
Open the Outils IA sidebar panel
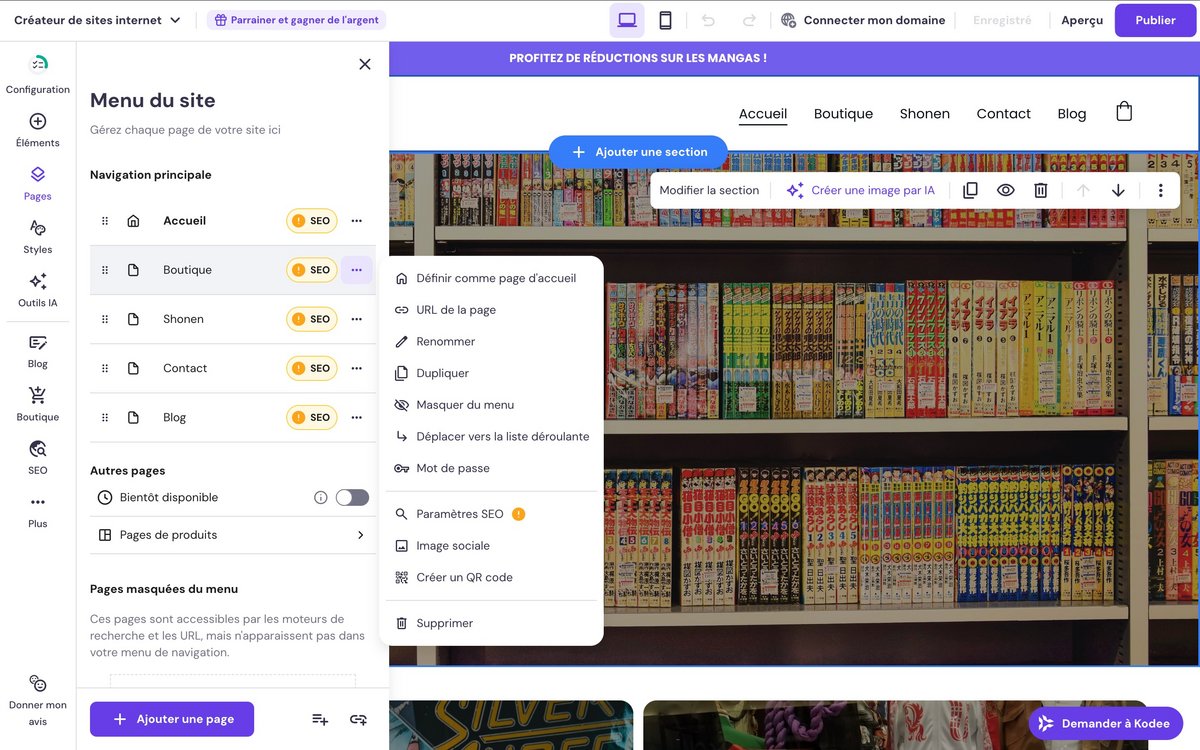pos(38,289)
